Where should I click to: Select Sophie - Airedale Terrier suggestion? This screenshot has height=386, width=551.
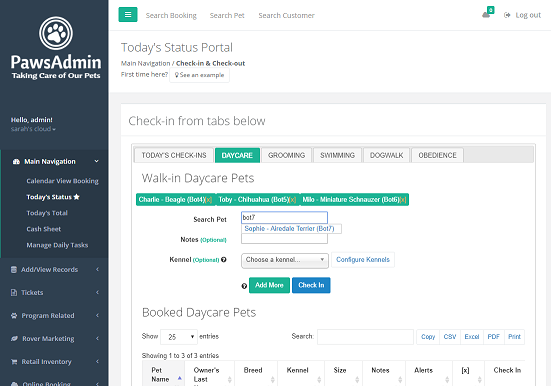290,229
